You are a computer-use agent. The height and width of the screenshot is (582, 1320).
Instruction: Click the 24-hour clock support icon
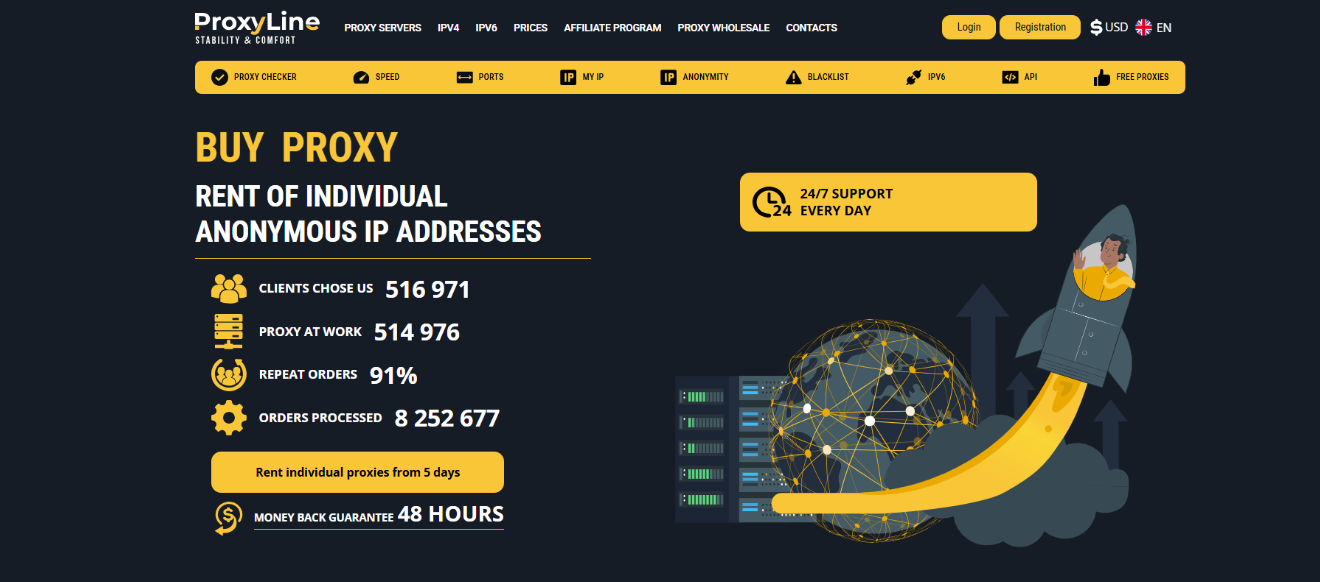pos(772,202)
